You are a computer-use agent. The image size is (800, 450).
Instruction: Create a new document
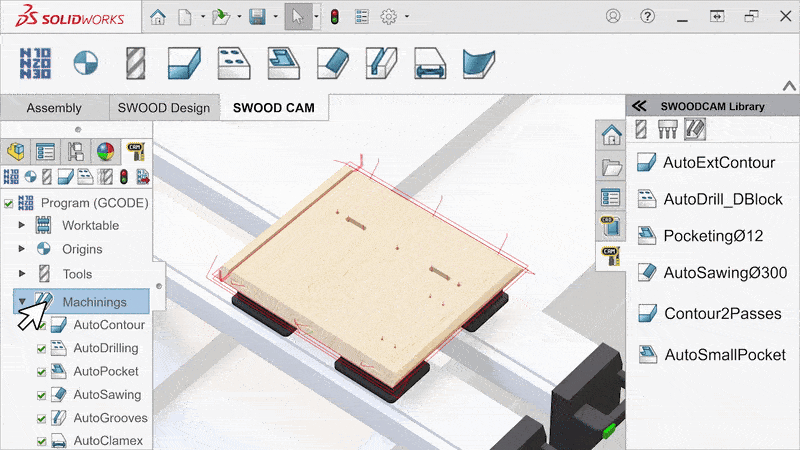coord(185,17)
